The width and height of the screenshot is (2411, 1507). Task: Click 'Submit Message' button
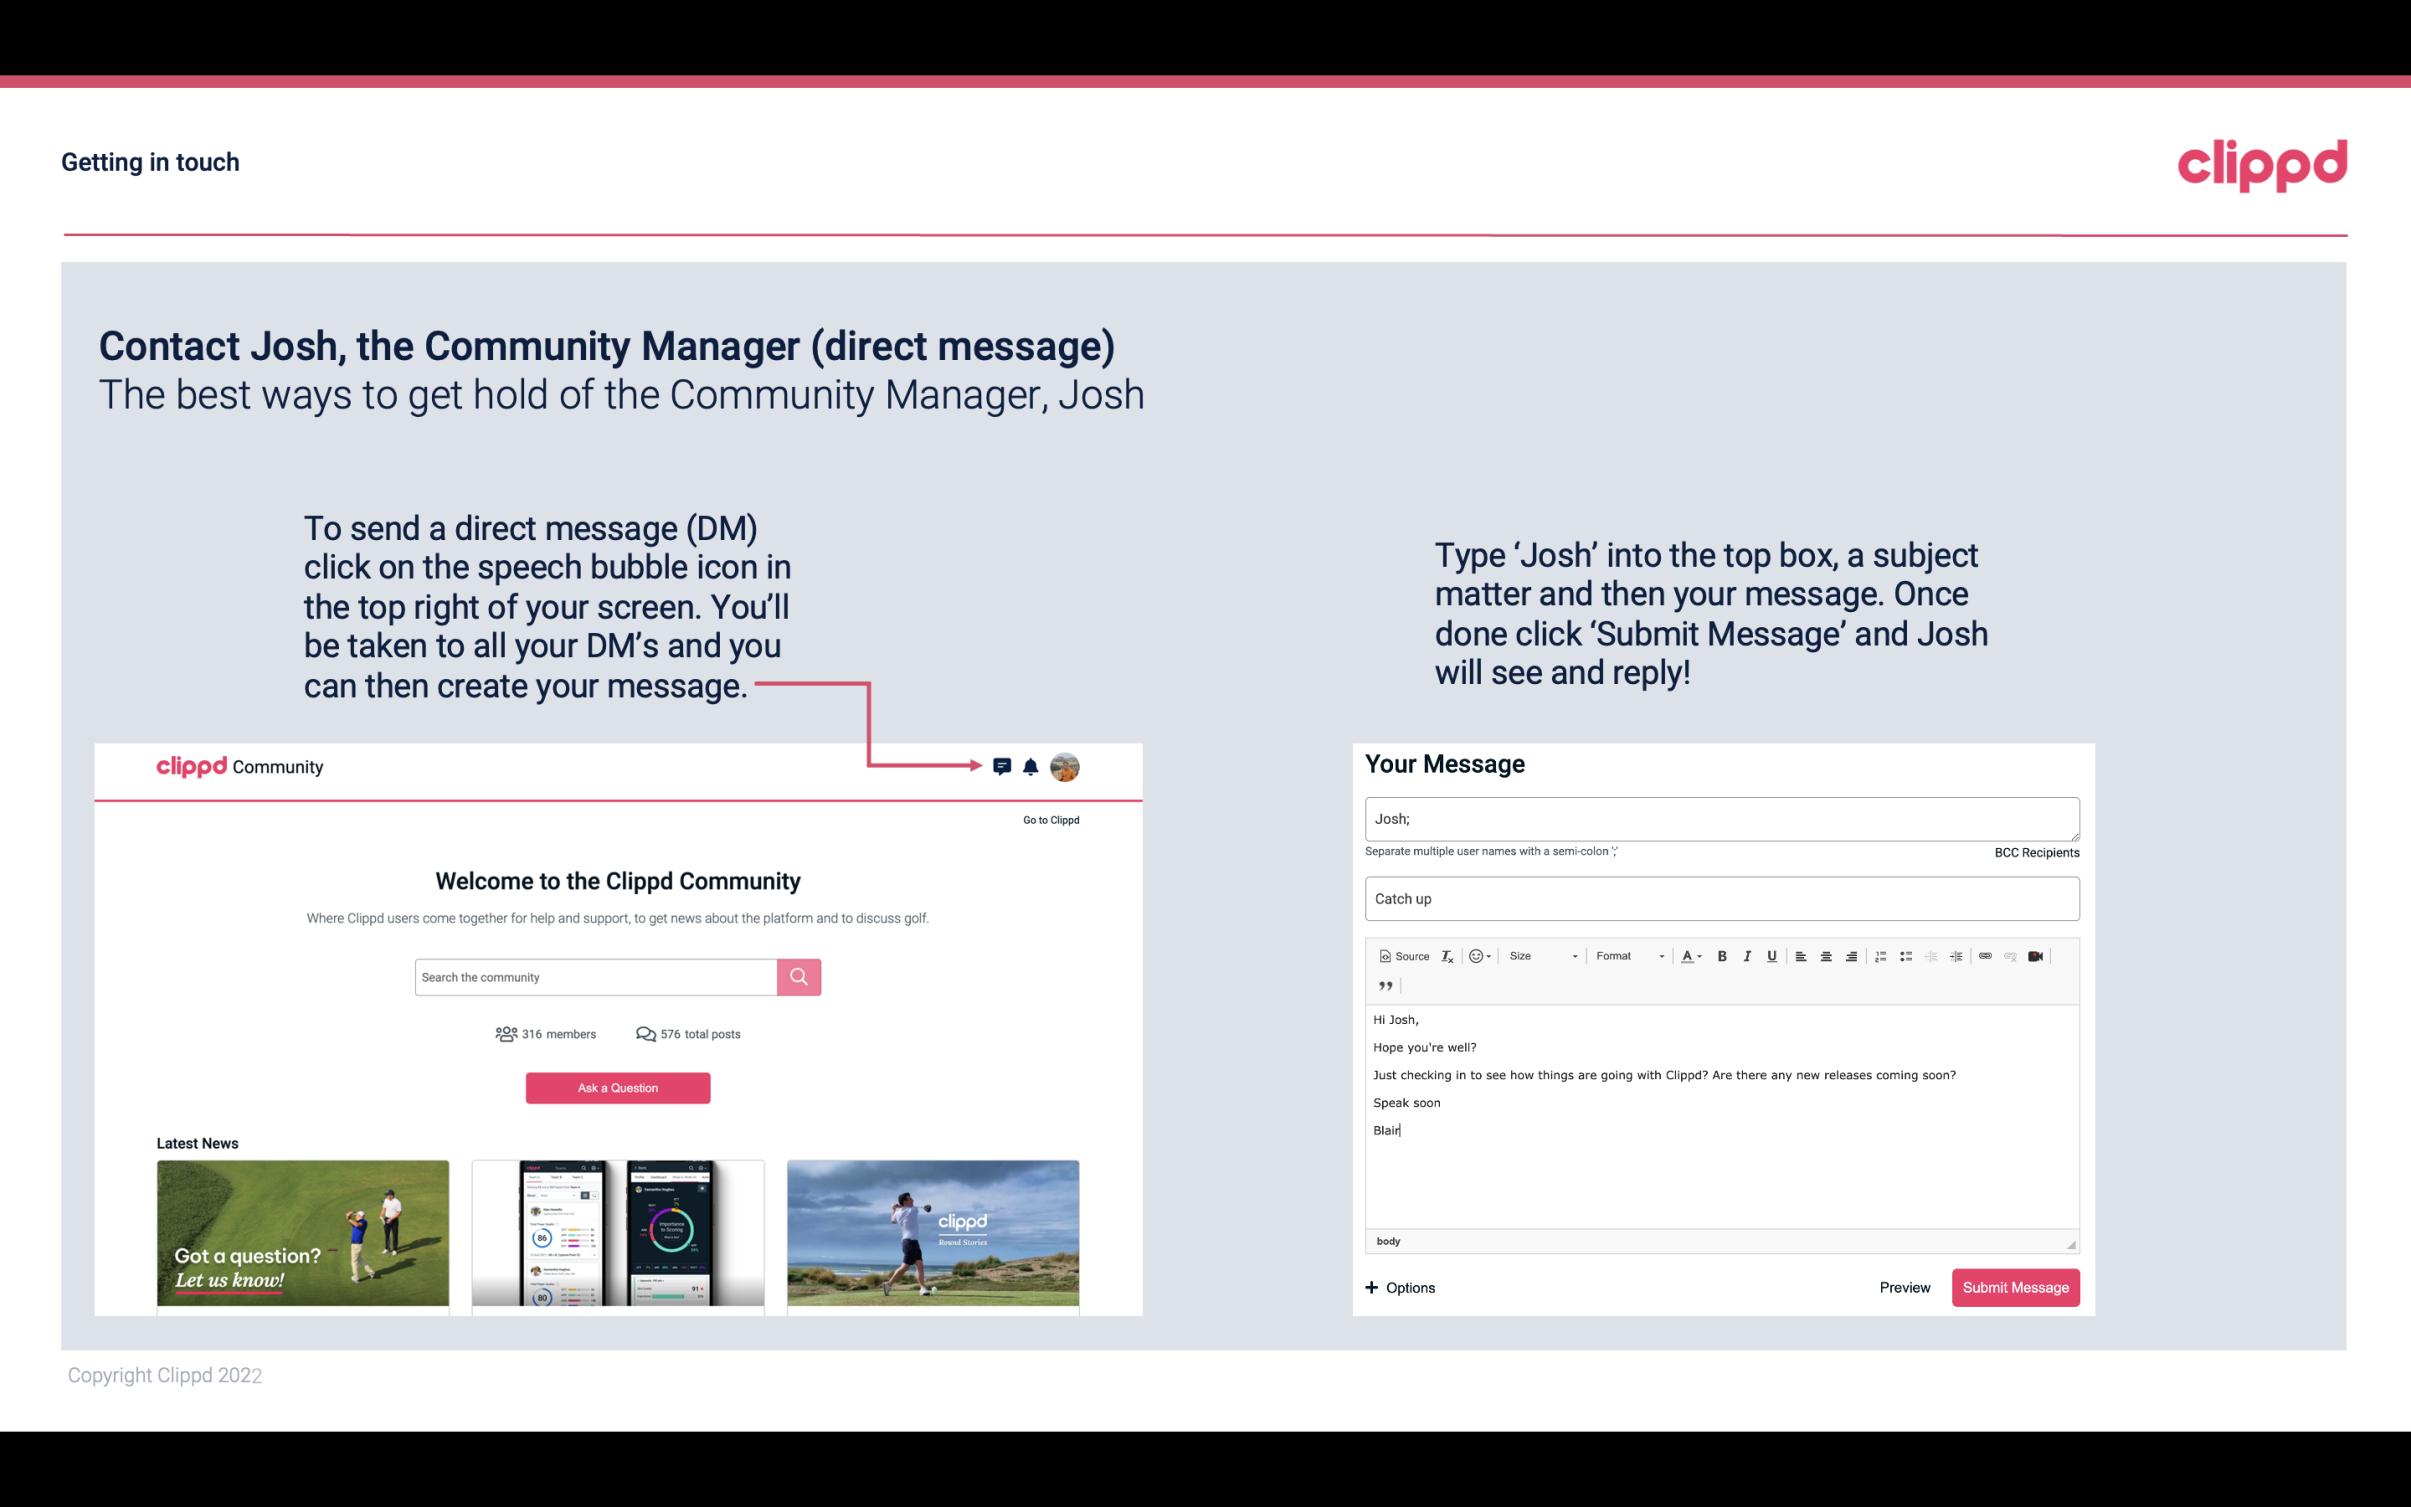tap(2014, 1287)
